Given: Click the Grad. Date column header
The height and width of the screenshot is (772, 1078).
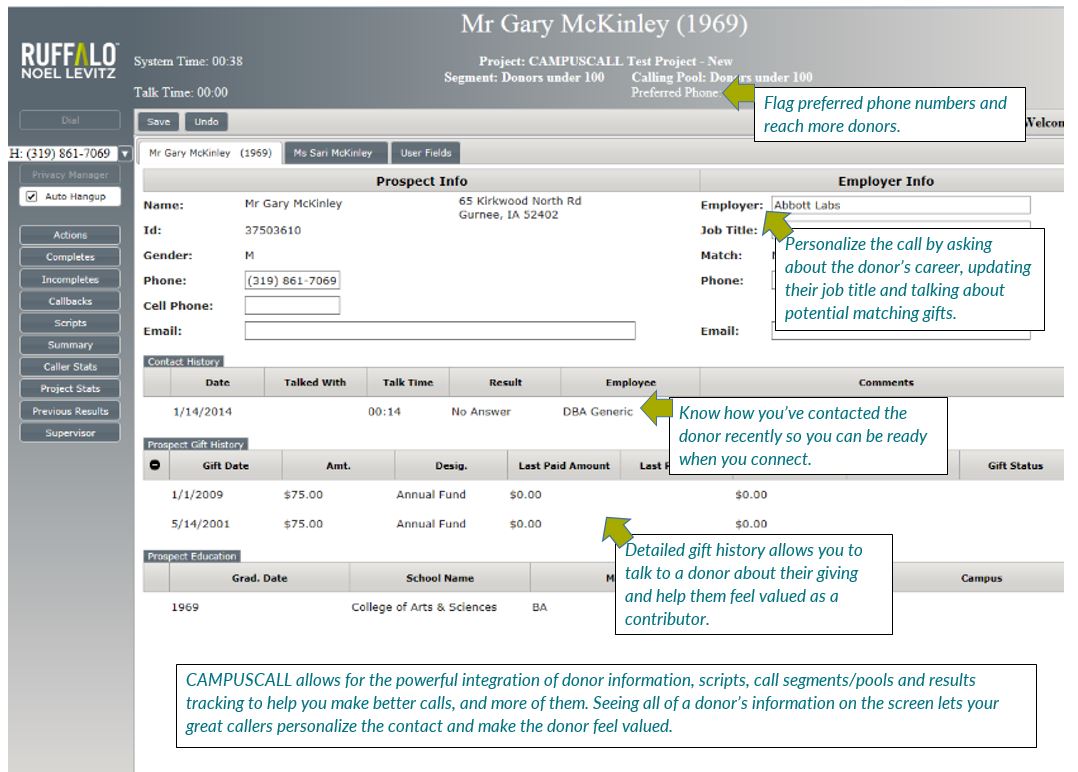Looking at the screenshot, I should point(259,578).
